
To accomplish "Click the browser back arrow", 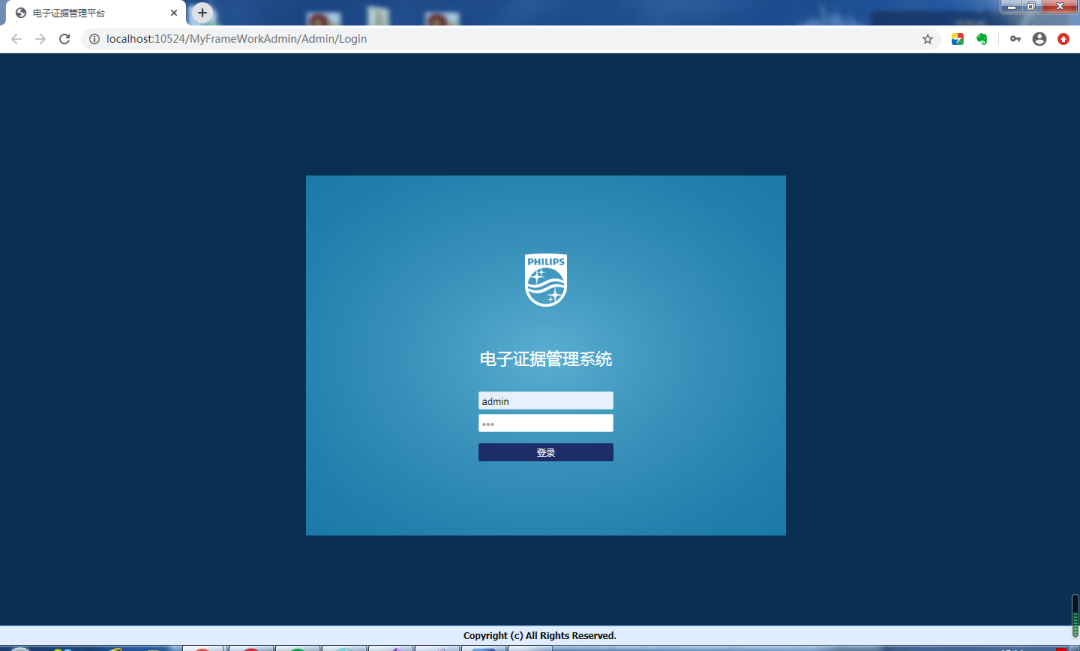I will [17, 39].
